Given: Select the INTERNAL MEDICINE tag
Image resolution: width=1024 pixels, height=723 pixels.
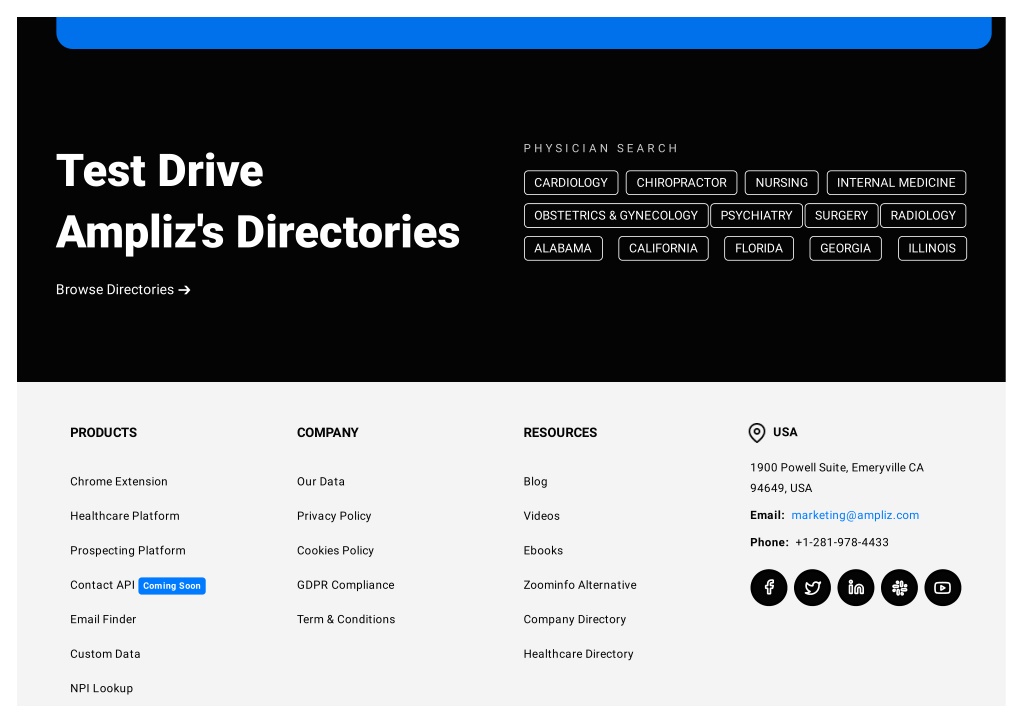Looking at the screenshot, I should (896, 183).
